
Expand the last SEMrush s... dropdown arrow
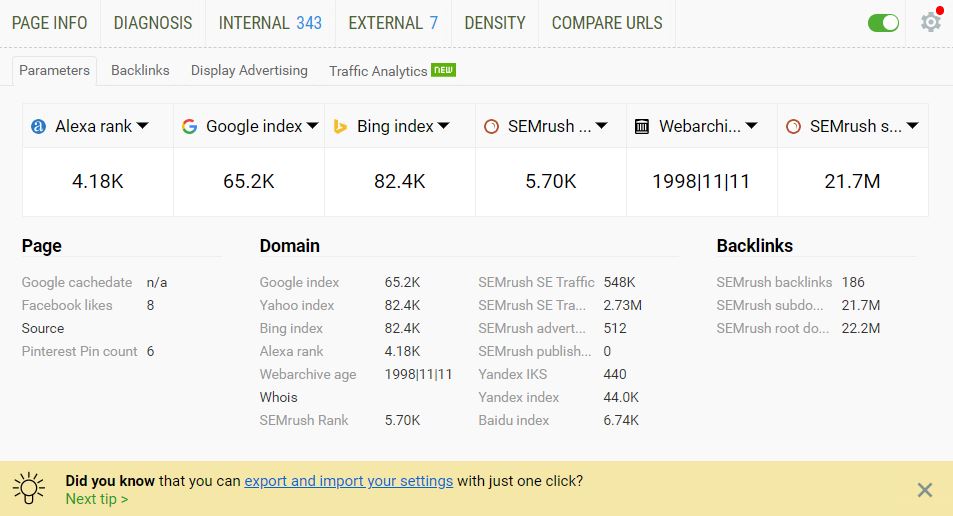[912, 126]
